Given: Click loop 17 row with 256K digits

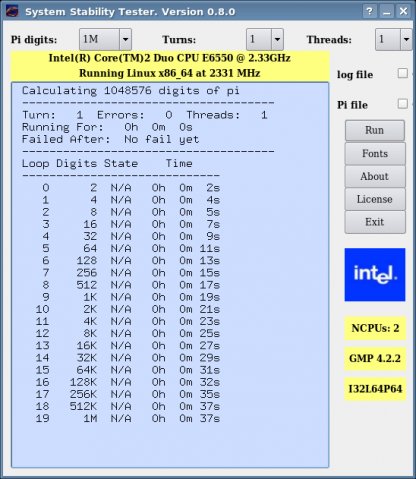Looking at the screenshot, I should tap(128, 394).
